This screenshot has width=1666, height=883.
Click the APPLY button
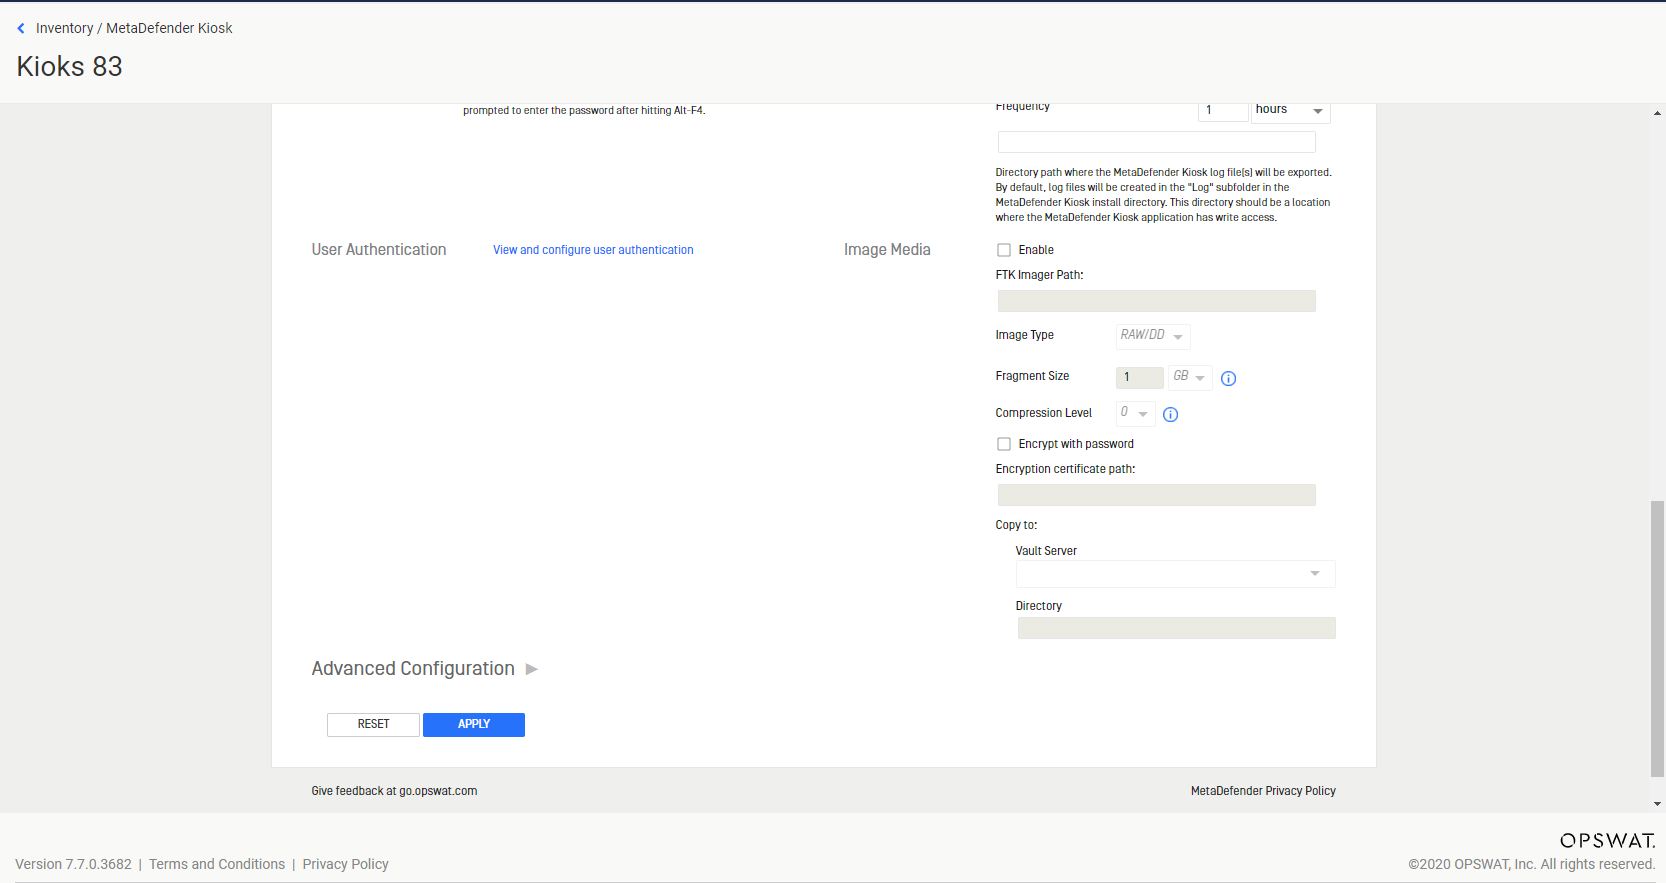474,724
